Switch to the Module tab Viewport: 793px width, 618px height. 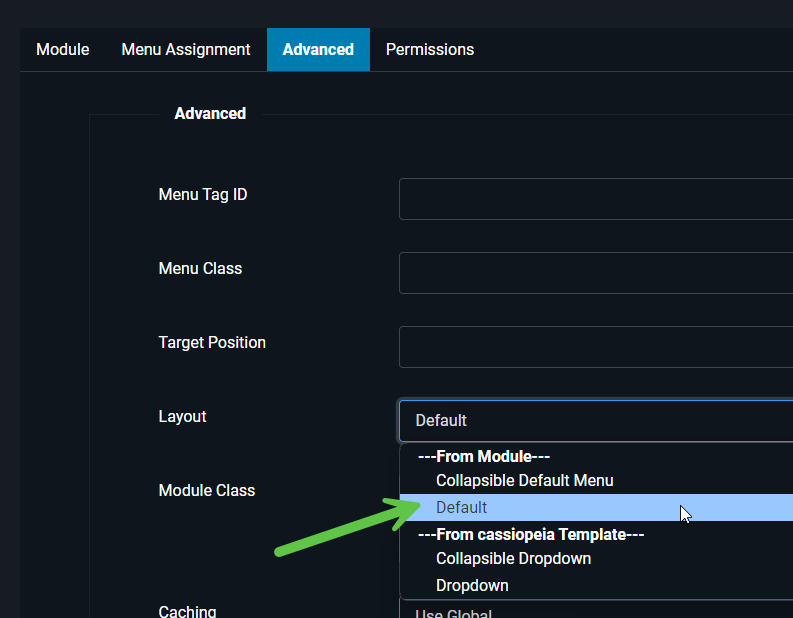coord(62,49)
